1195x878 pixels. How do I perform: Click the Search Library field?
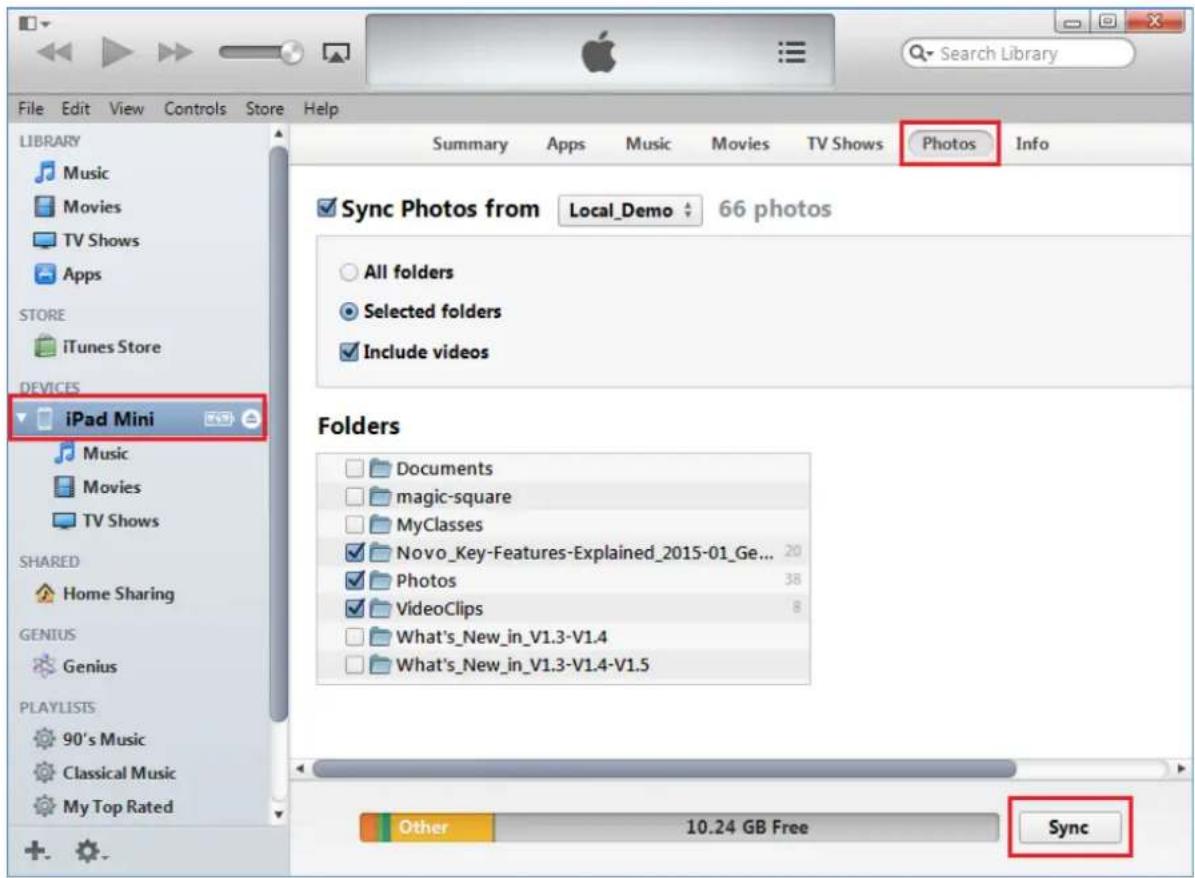(x=1017, y=53)
